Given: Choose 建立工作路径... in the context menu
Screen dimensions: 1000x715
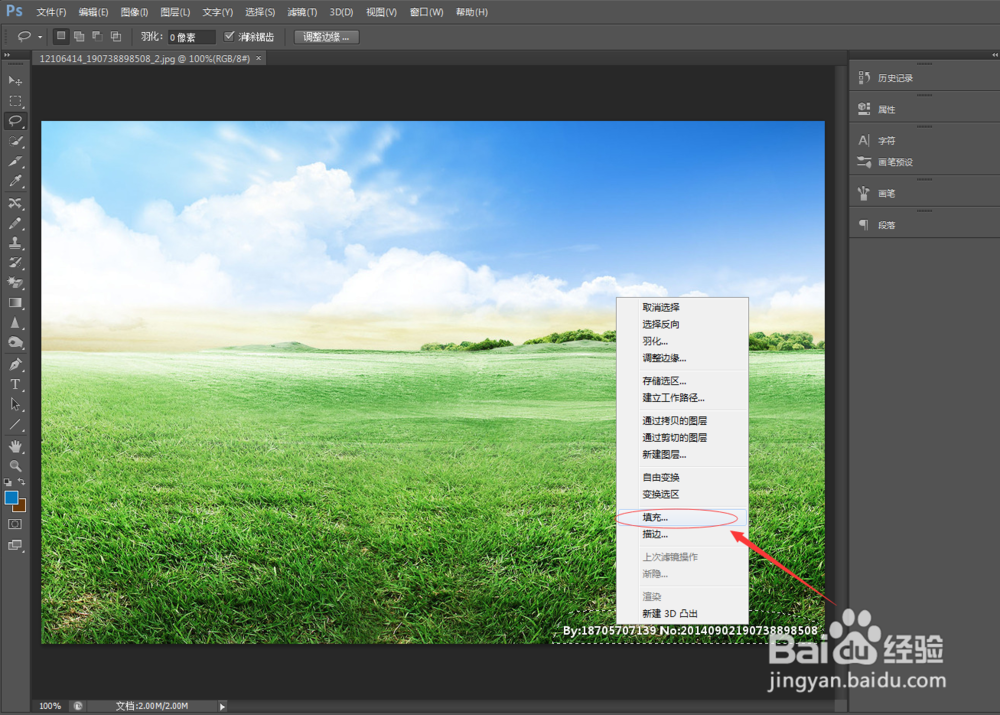Looking at the screenshot, I should (x=682, y=397).
